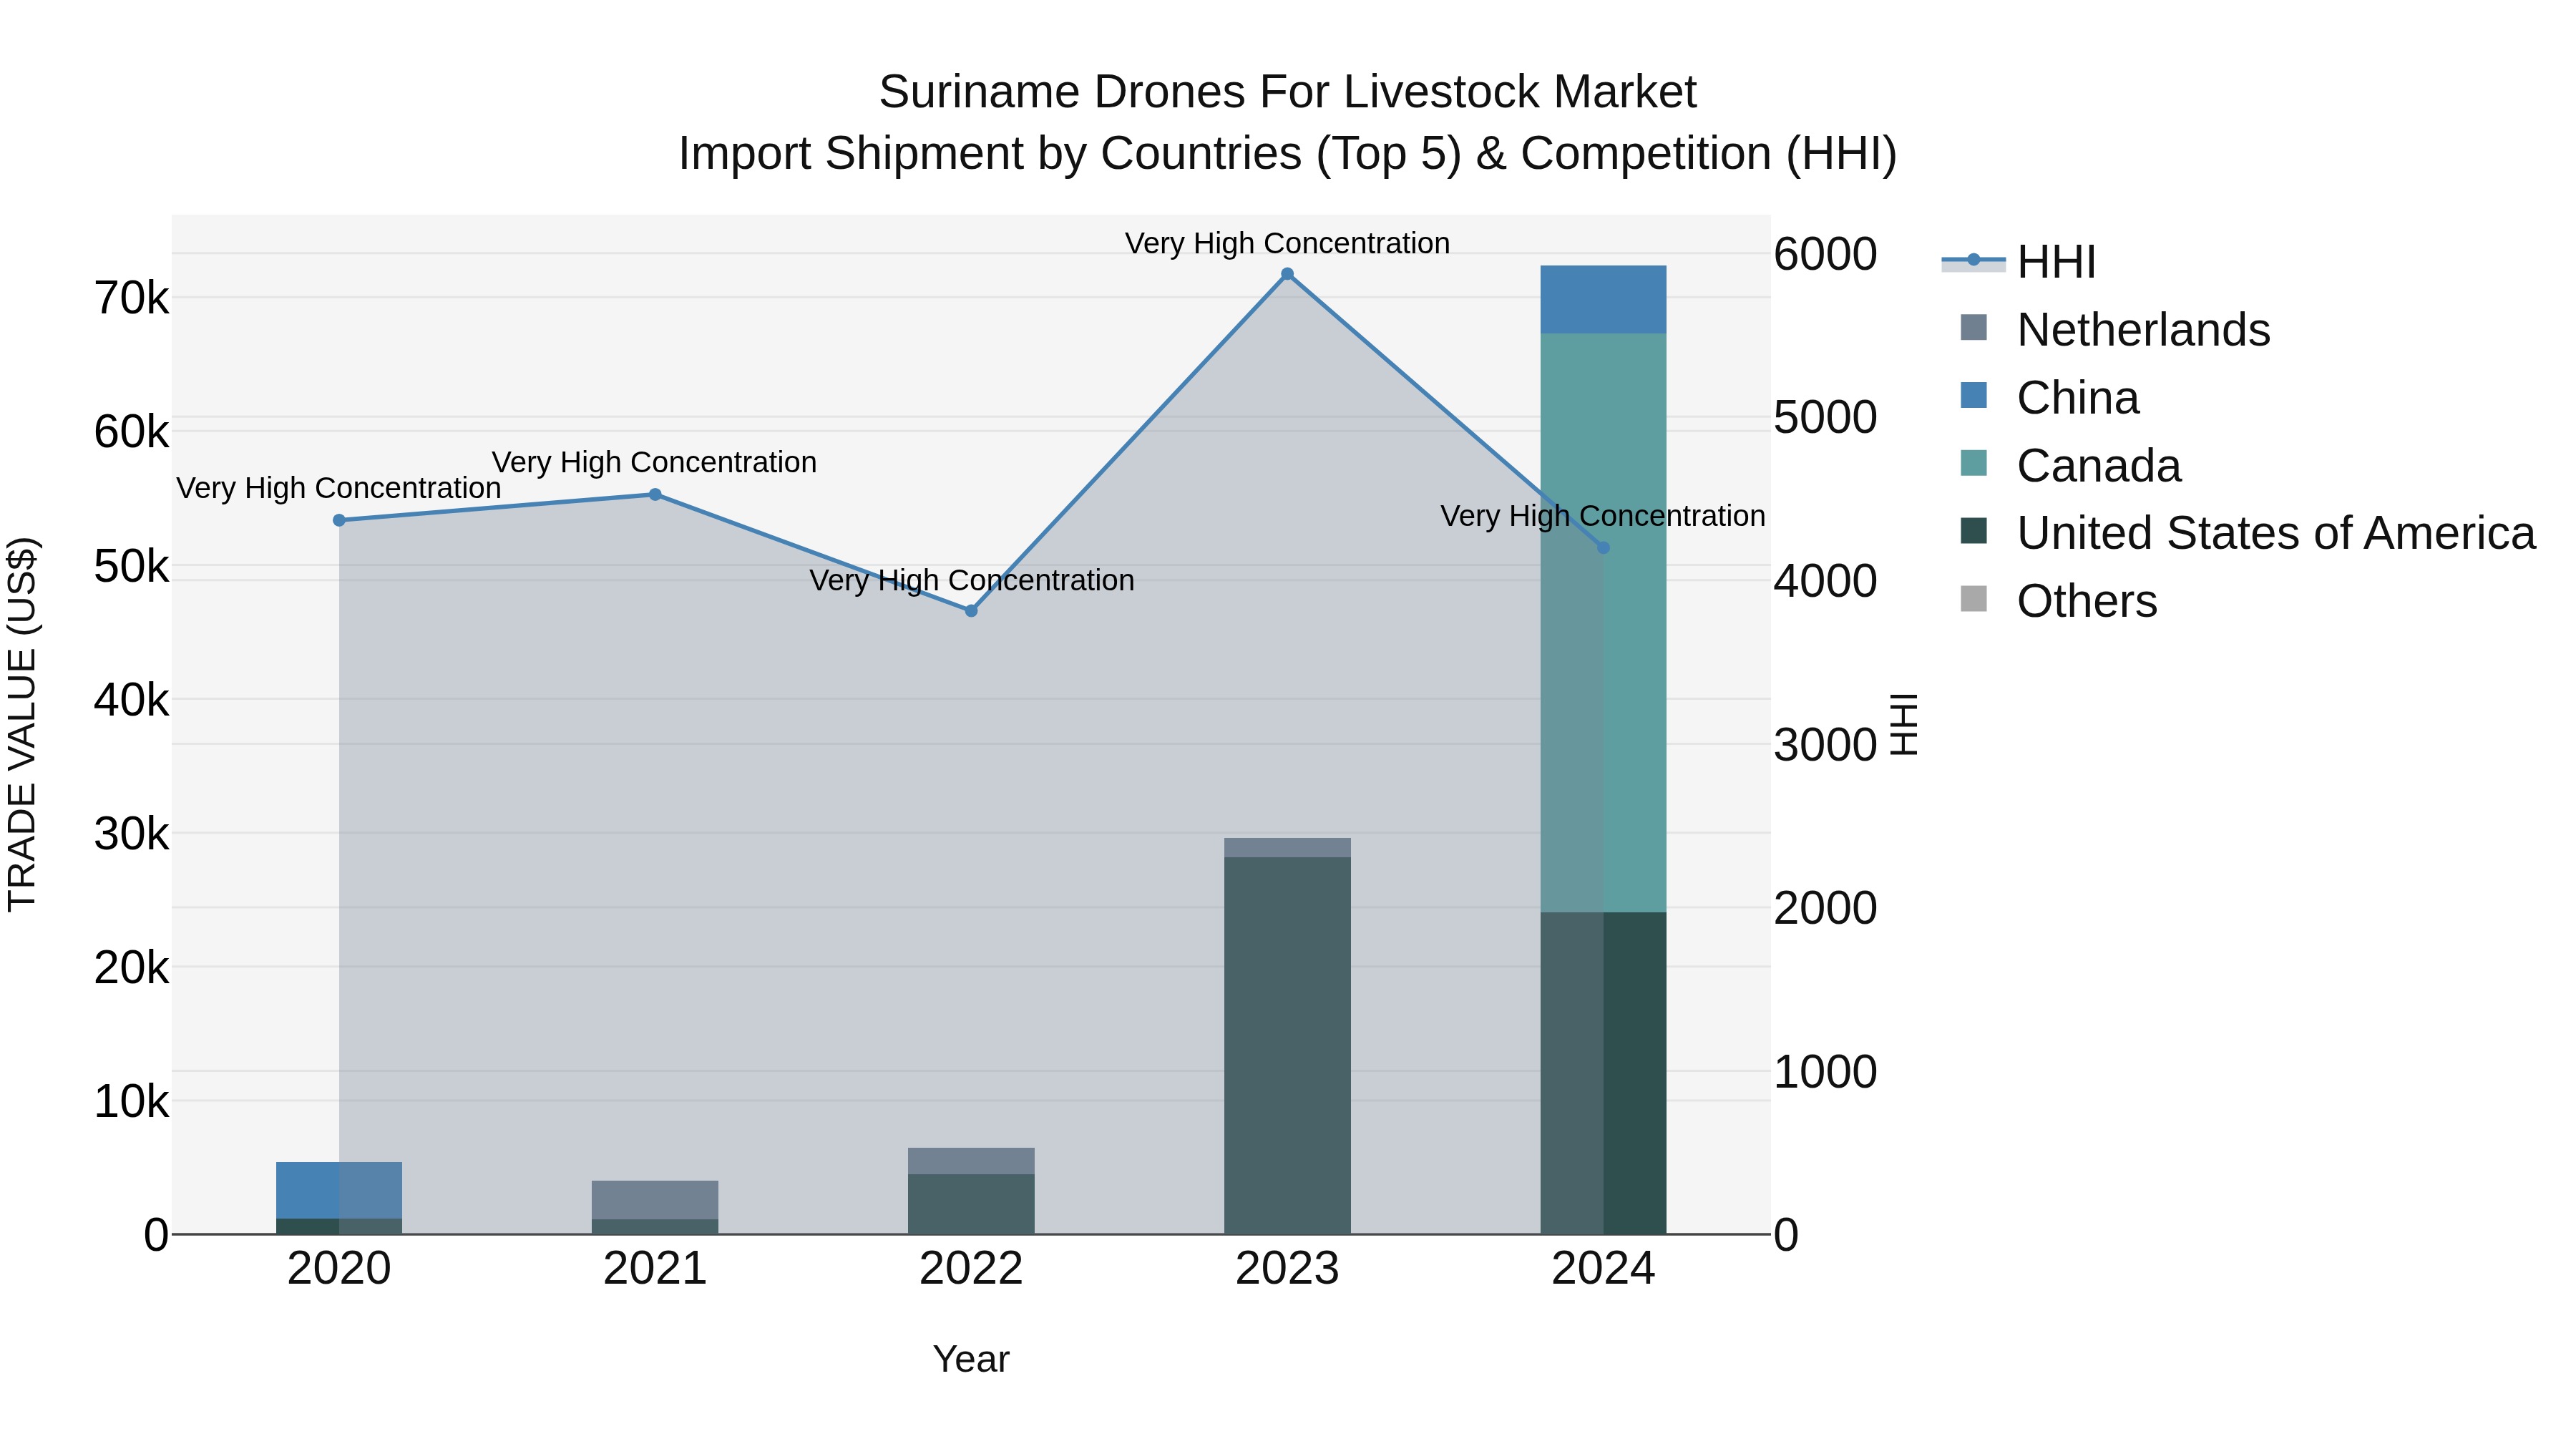Screen dimensions: 2576x1449
Task: Click the 2020 x-axis label
Action: click(339, 1269)
